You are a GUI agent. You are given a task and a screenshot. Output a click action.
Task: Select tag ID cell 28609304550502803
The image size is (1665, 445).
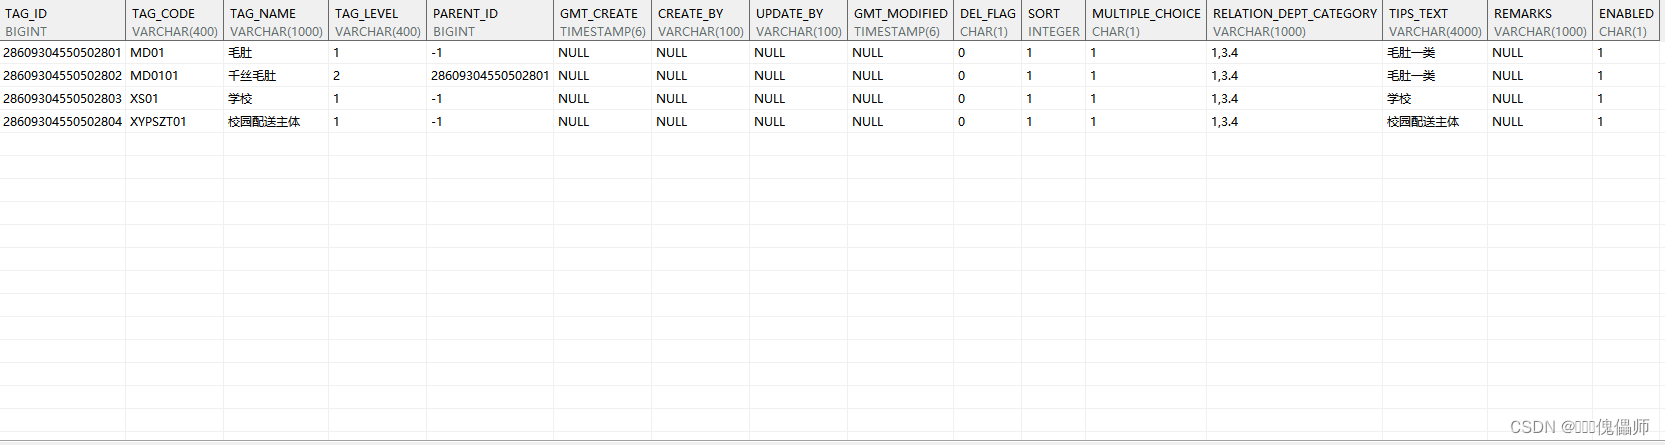coord(62,99)
